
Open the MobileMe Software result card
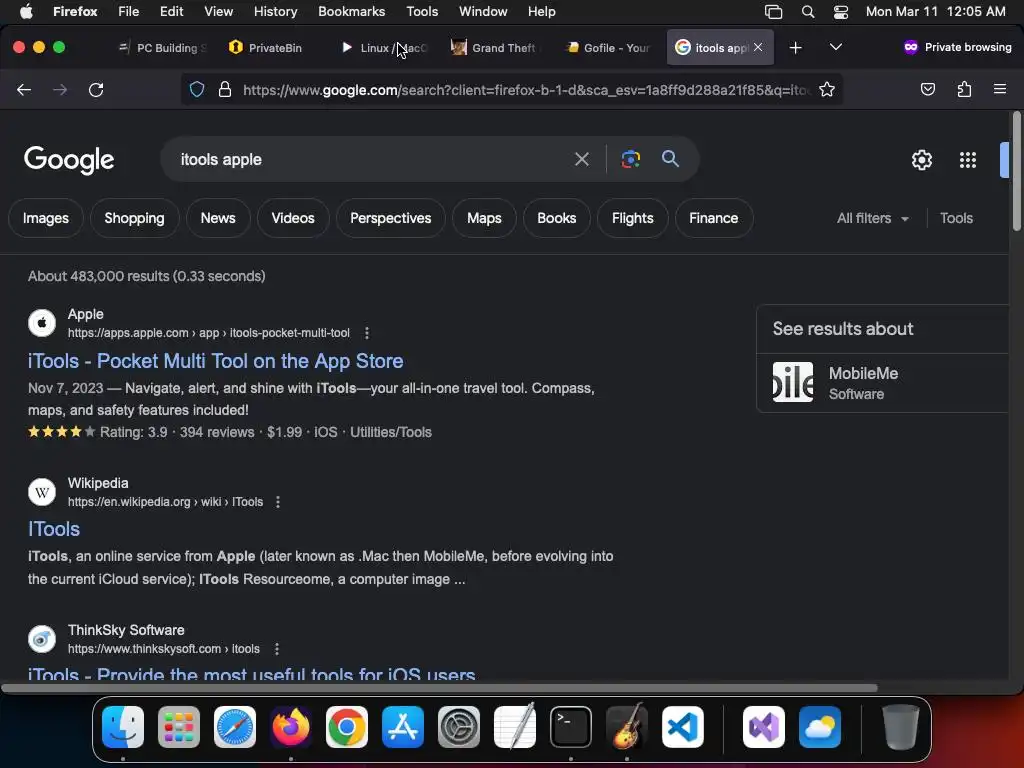tap(883, 383)
